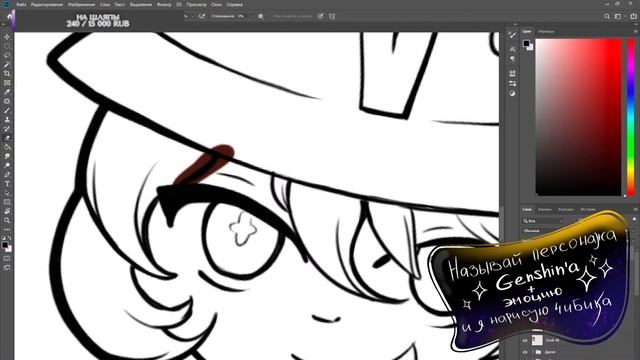Open the Фильтр menu
This screenshot has height=360, width=640.
click(x=164, y=4)
